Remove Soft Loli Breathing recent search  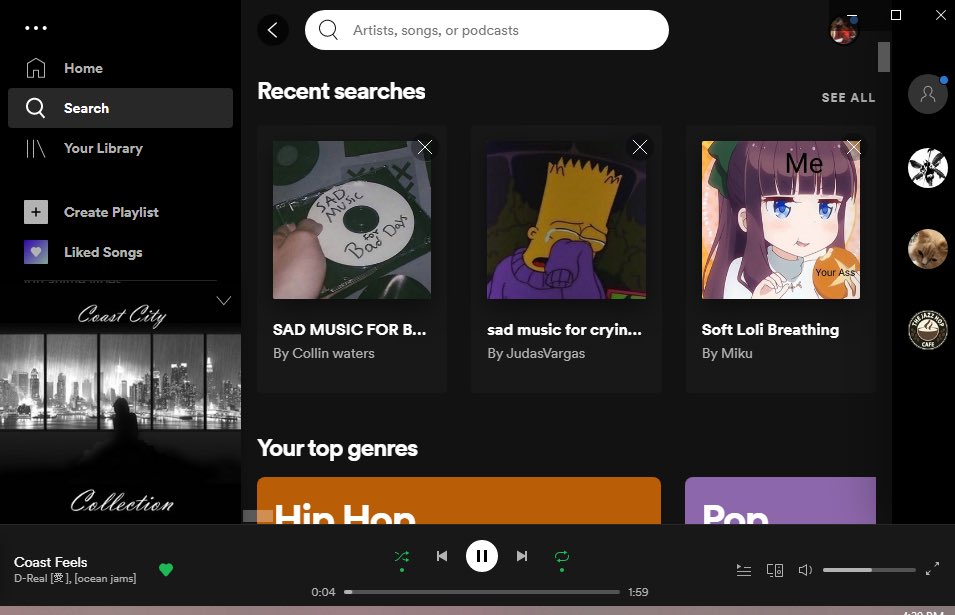click(x=853, y=147)
